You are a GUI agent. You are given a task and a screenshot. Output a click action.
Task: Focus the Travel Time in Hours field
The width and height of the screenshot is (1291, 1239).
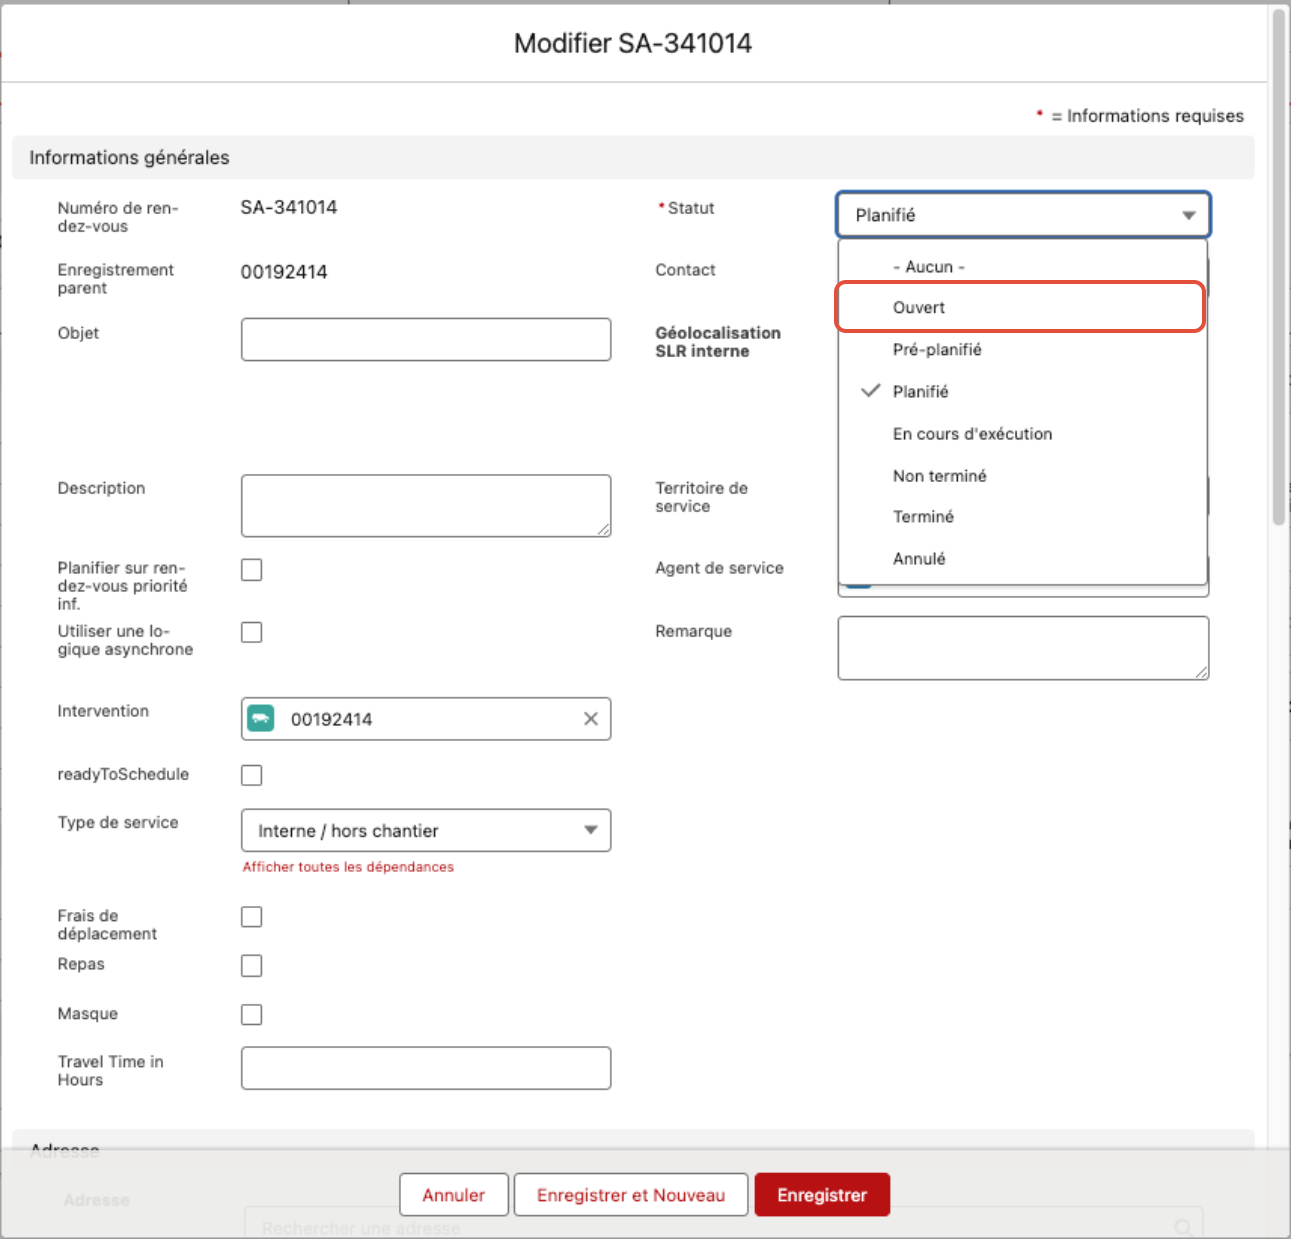[x=426, y=1068]
